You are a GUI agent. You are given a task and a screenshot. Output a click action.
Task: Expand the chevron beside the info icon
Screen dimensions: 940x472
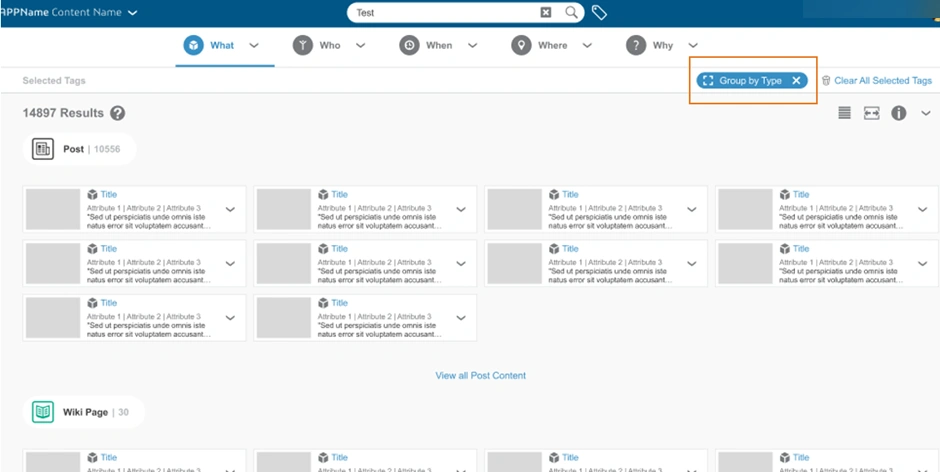pos(926,113)
